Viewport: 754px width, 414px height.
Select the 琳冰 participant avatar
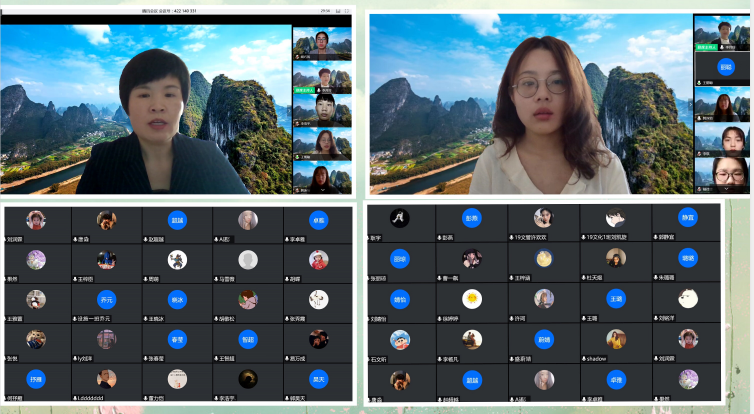click(177, 299)
